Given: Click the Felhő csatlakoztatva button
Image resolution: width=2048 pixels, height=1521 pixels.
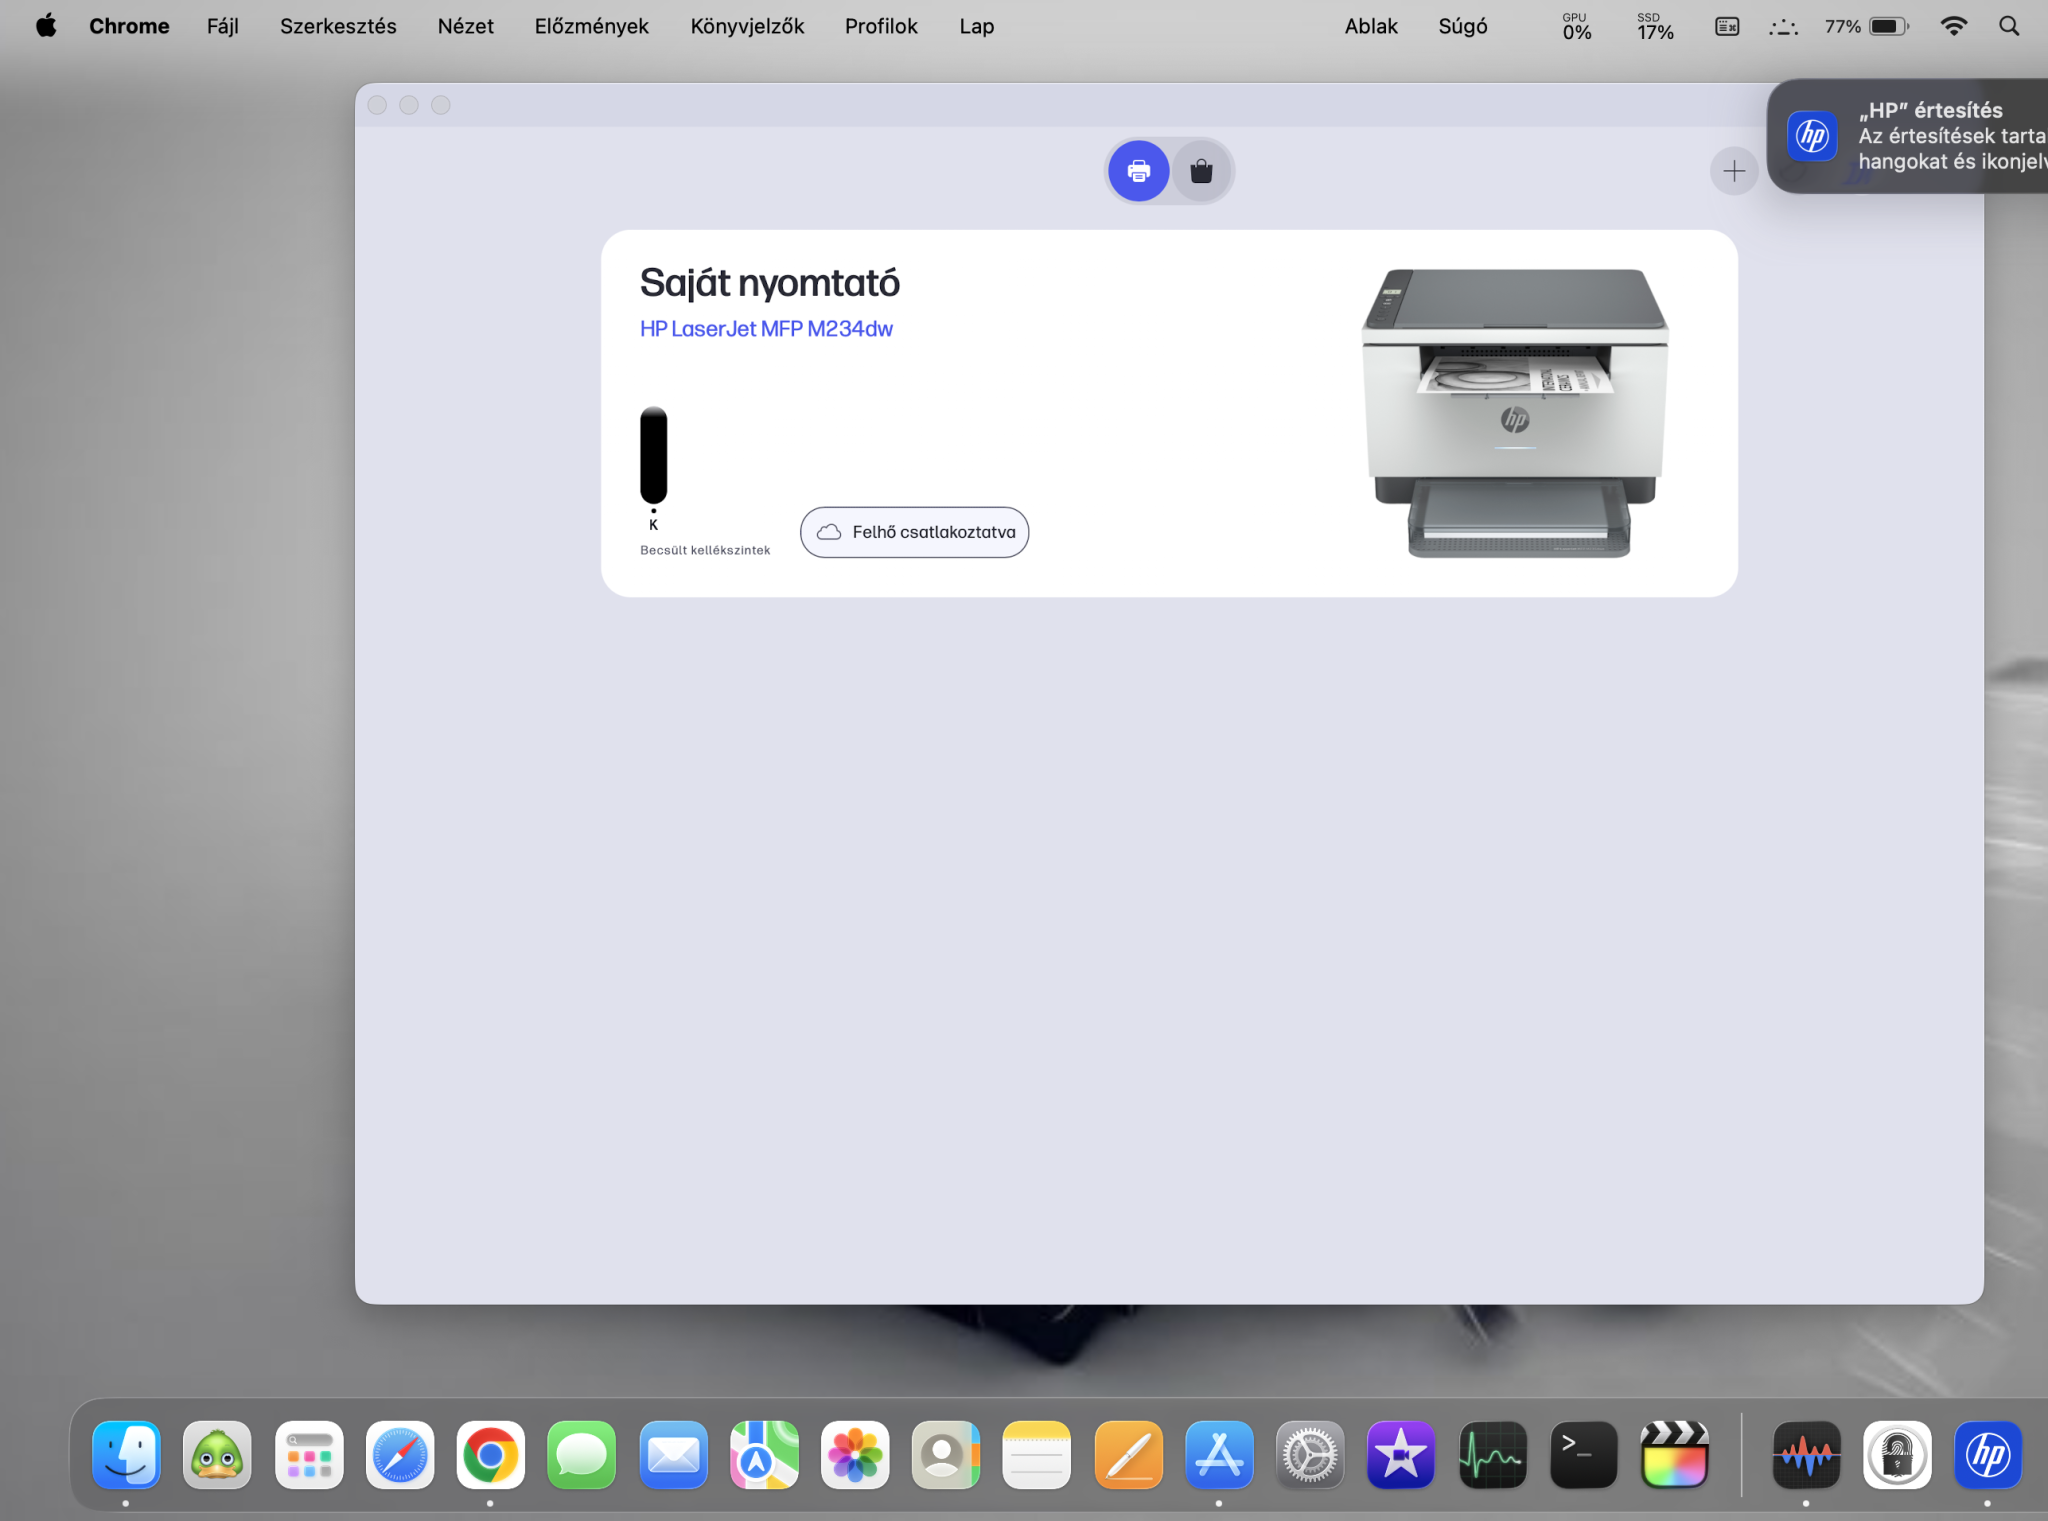Looking at the screenshot, I should (914, 532).
